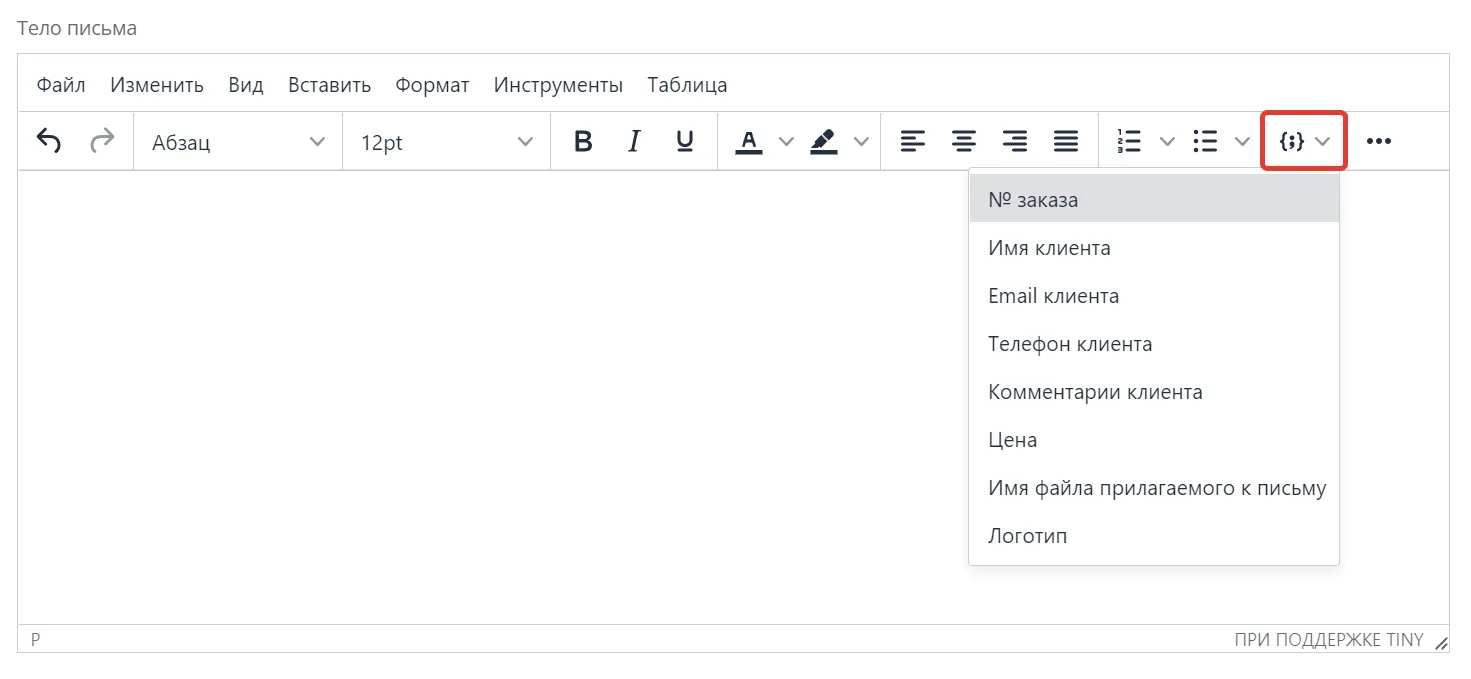The image size is (1471, 679).
Task: Justify text alignment
Action: point(1066,141)
